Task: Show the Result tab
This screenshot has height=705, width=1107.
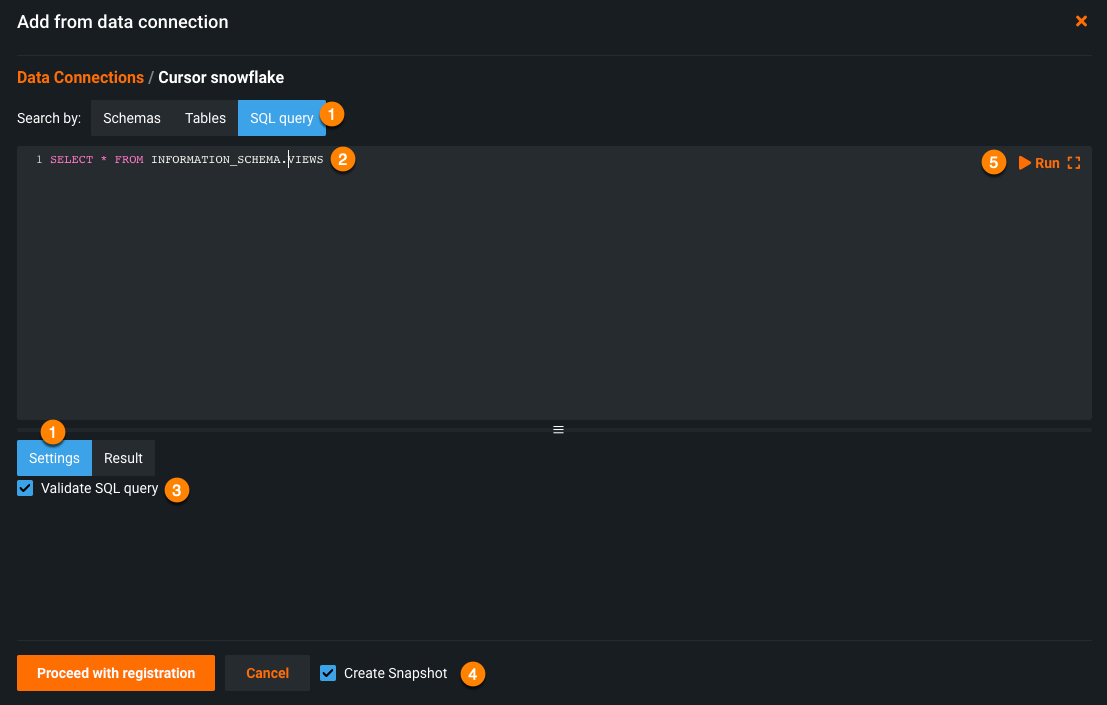Action: [x=123, y=458]
